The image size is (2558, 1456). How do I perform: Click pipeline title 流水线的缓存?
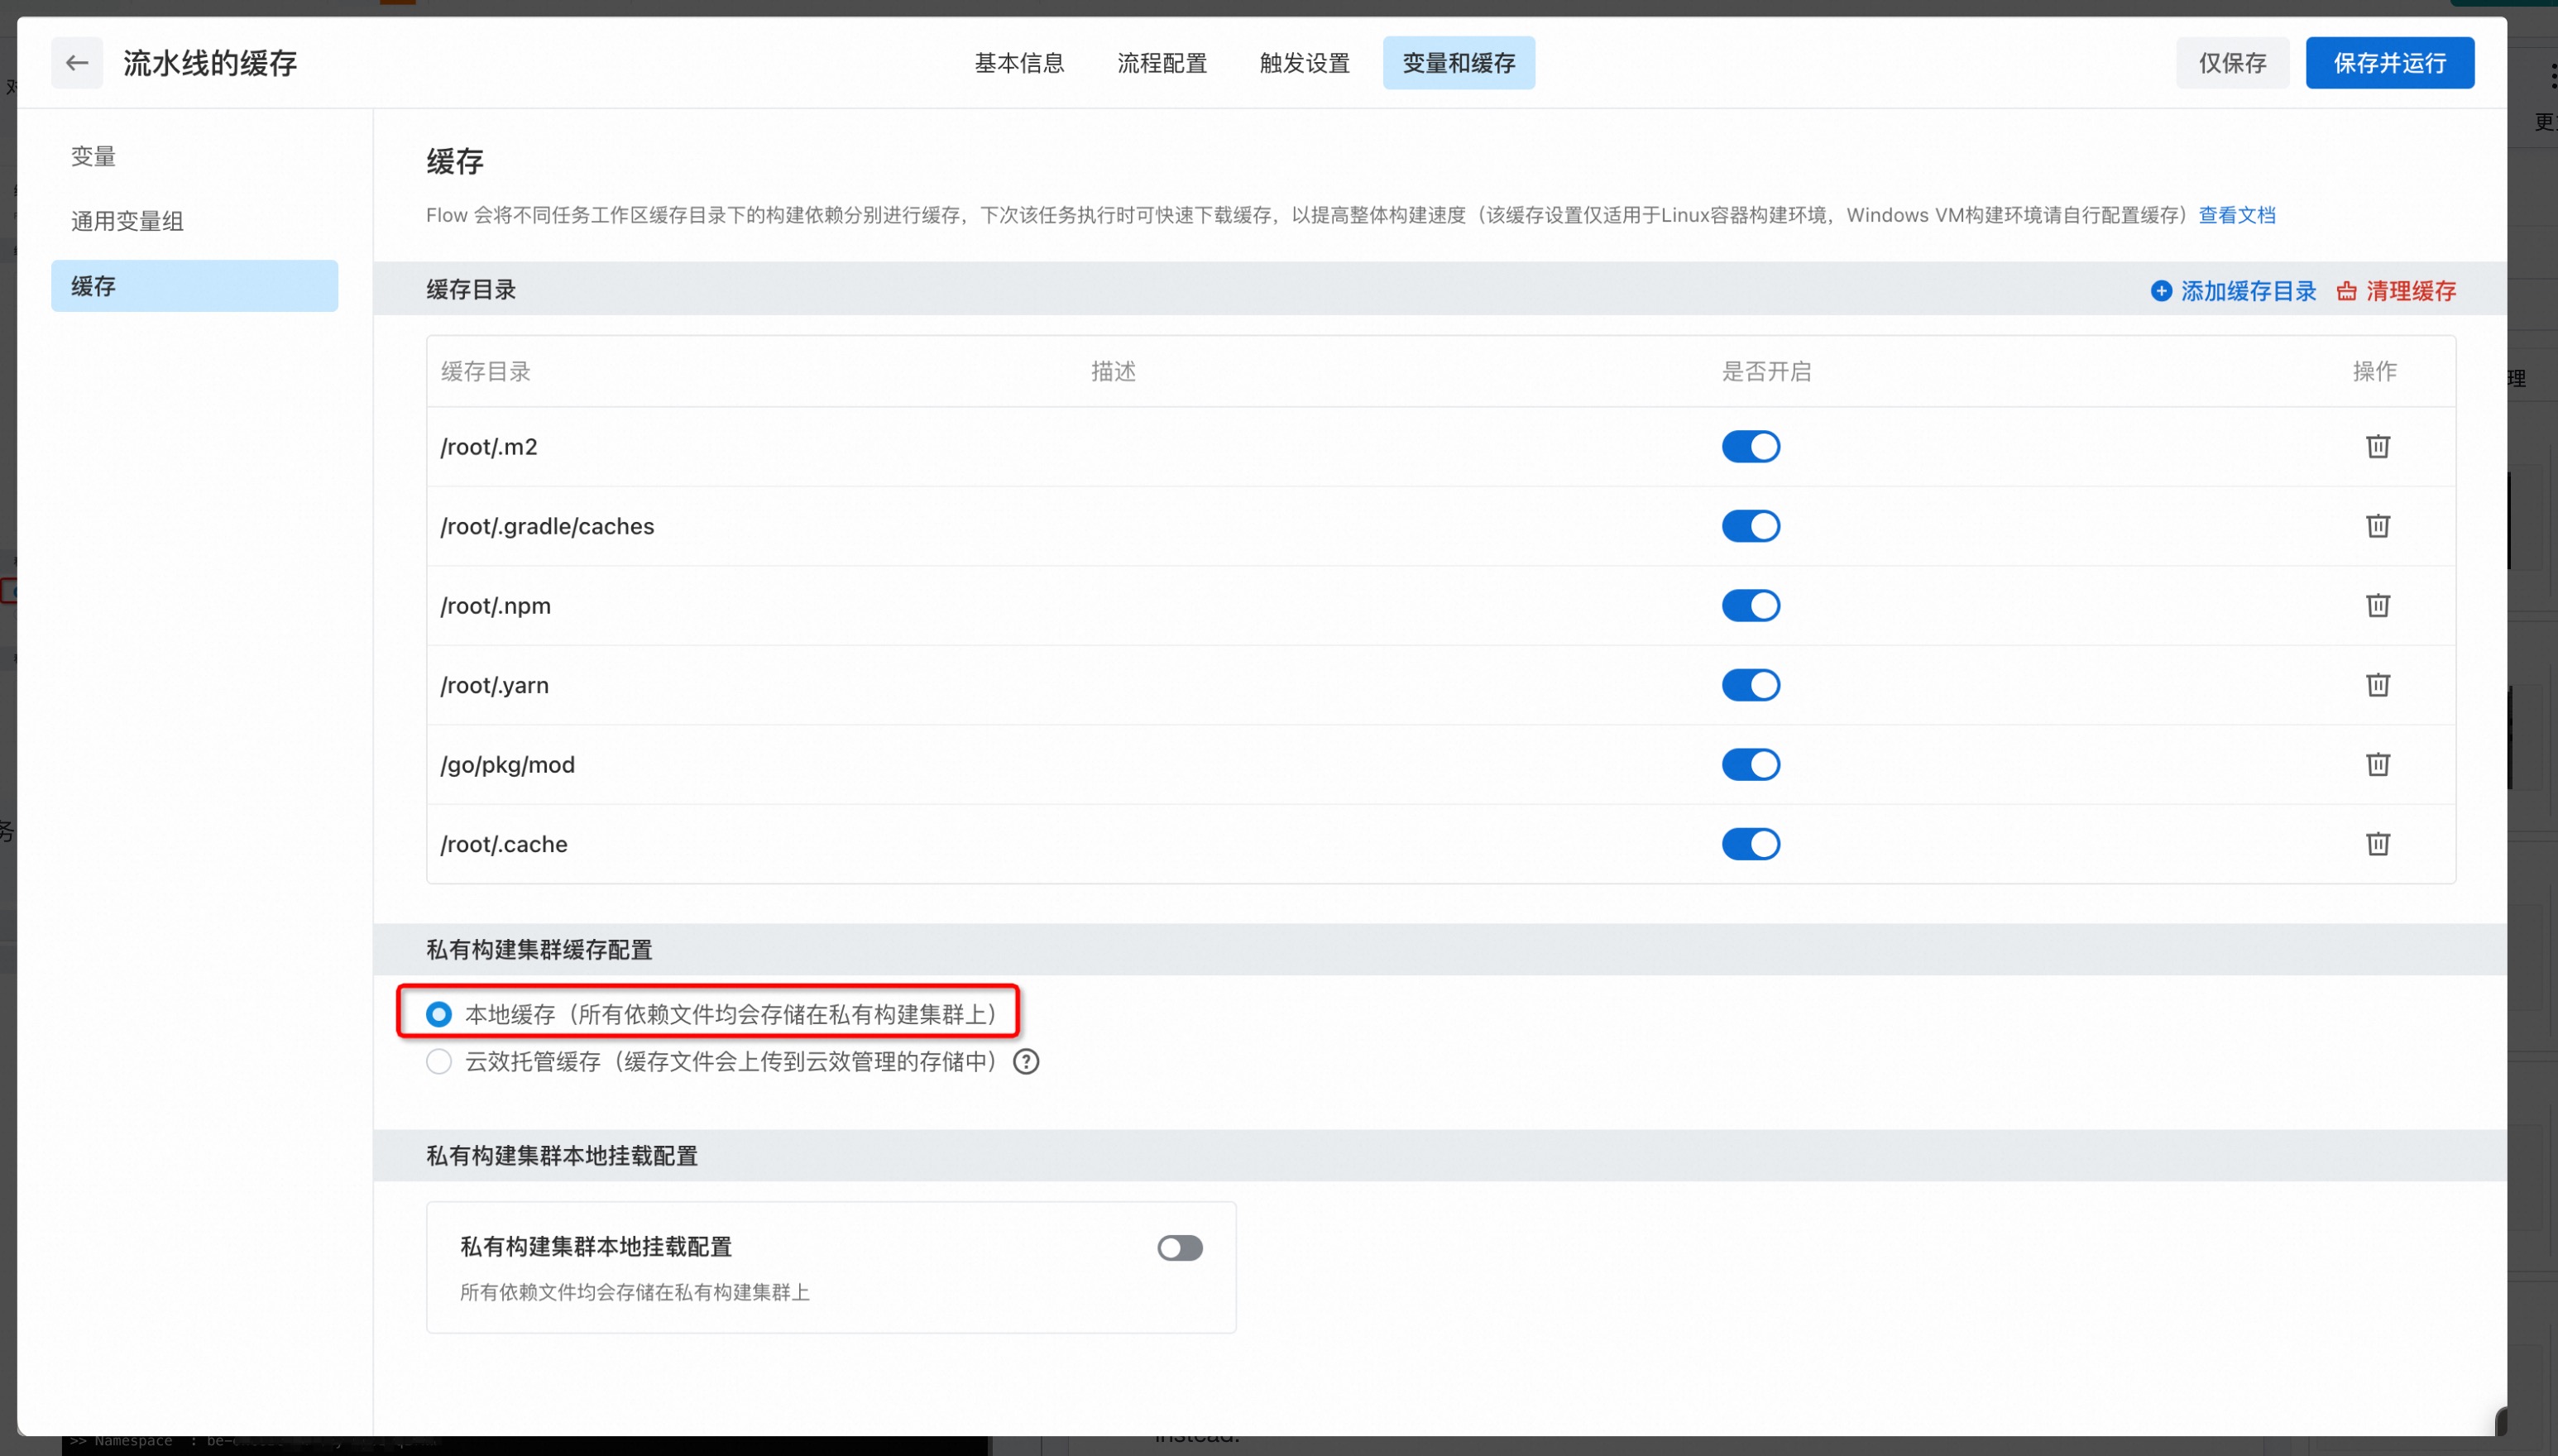210,63
